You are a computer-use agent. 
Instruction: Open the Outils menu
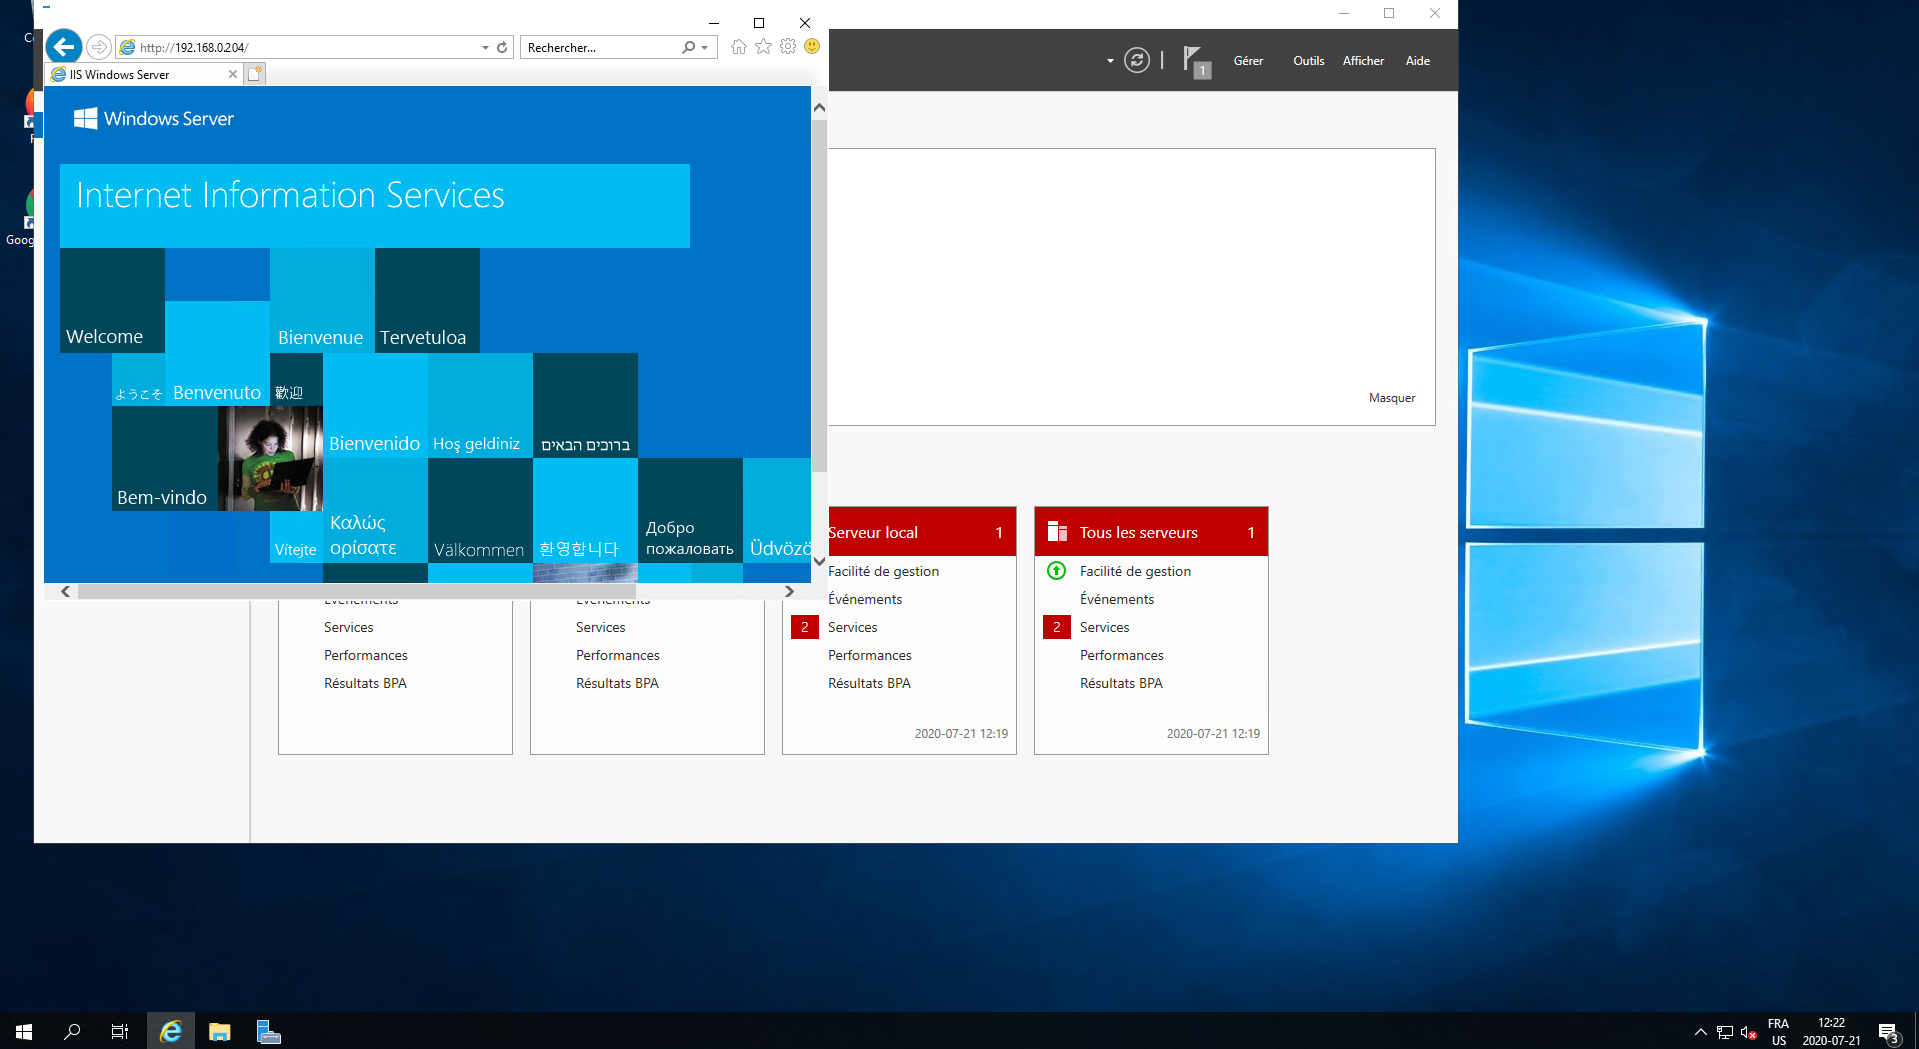(x=1308, y=61)
